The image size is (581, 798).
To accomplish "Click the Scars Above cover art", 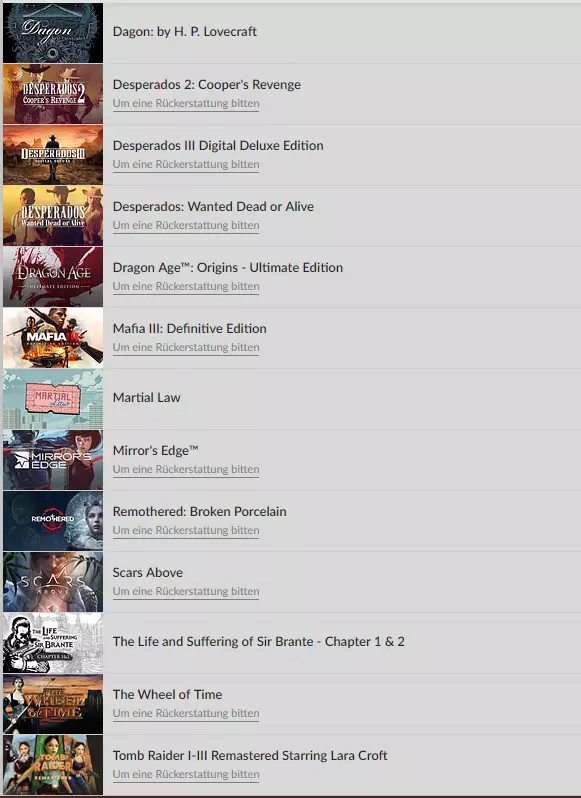I will point(53,582).
